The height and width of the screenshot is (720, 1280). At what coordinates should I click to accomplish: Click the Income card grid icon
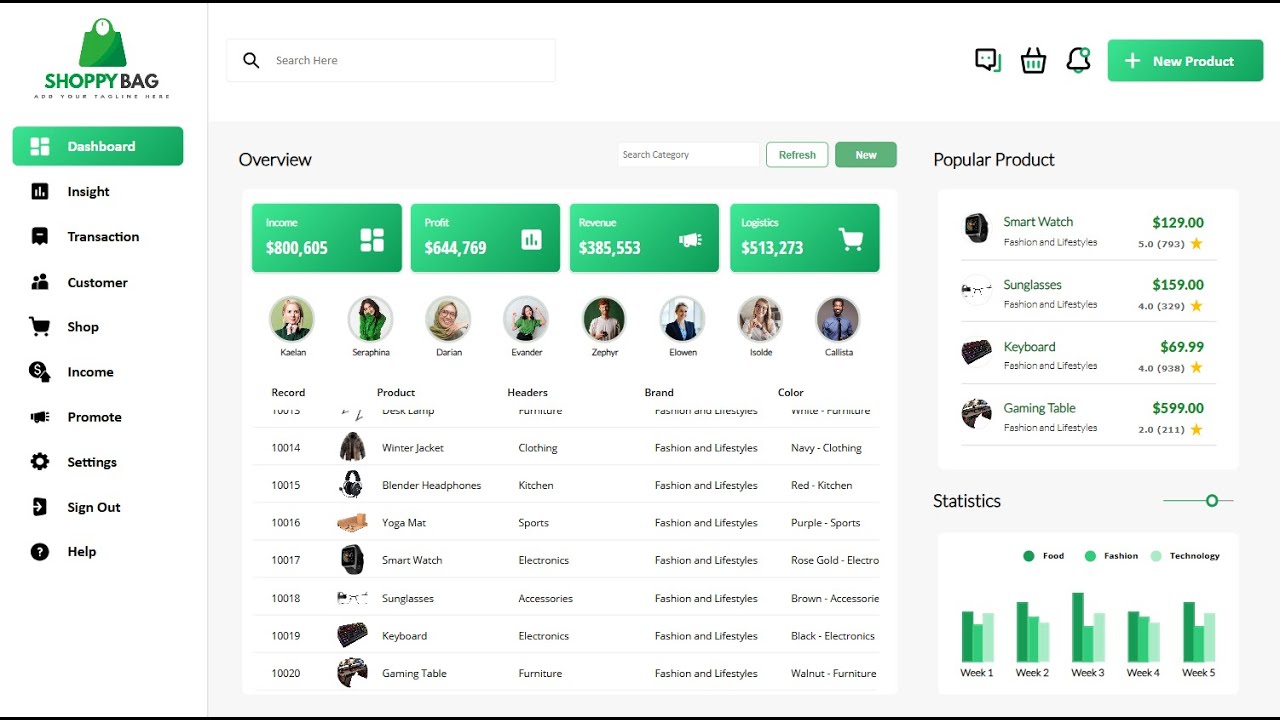372,240
